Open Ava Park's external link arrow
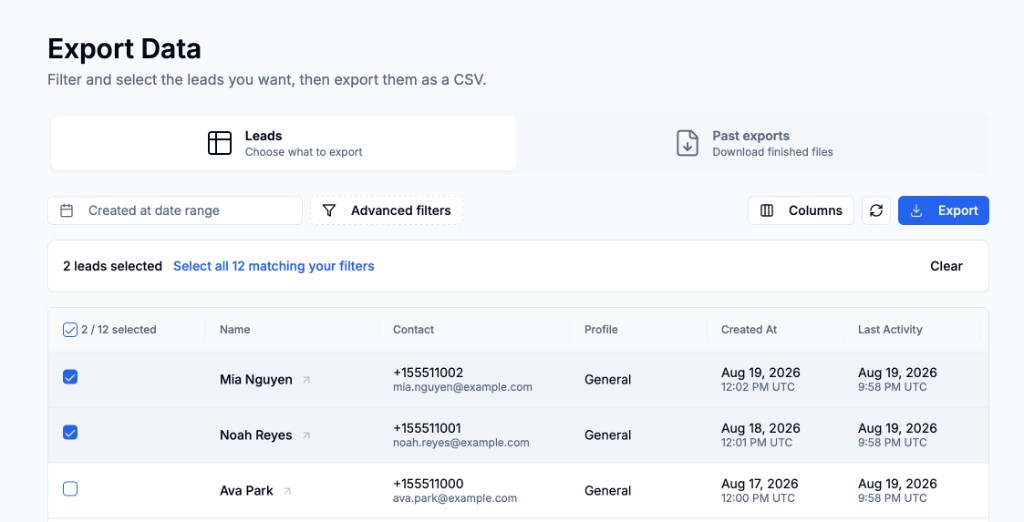This screenshot has width=1024, height=522. [x=287, y=491]
